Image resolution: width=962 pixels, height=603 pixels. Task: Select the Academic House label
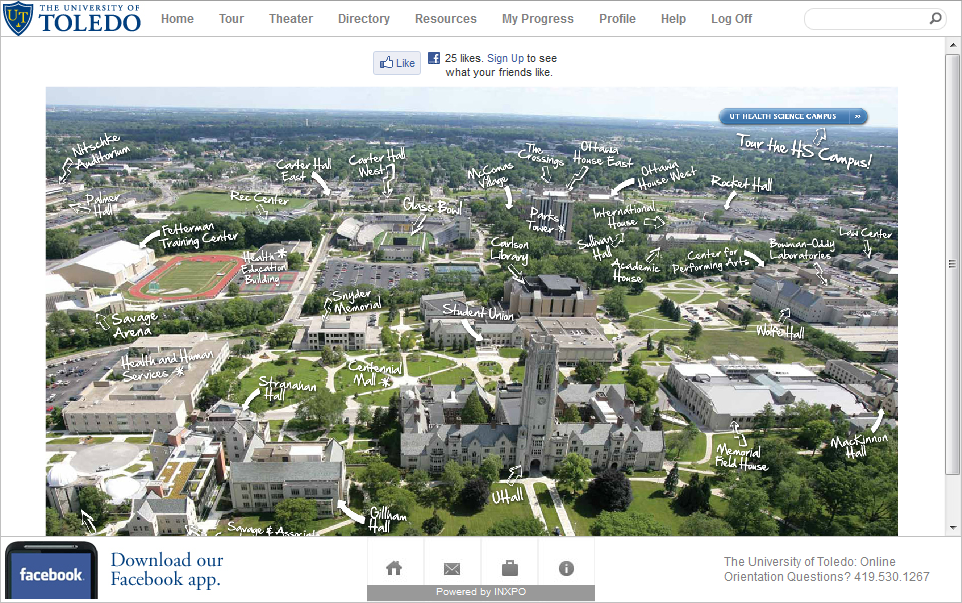(x=635, y=271)
